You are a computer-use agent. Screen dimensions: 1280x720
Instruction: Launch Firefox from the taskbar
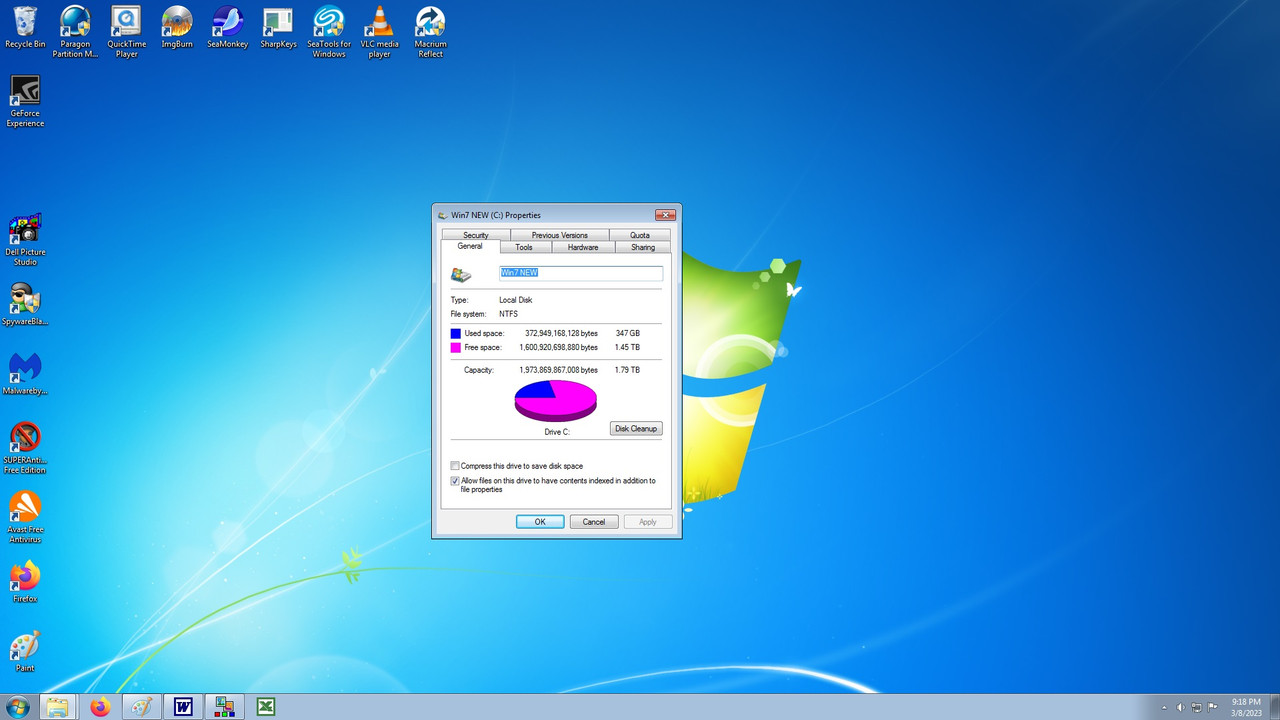(x=100, y=707)
